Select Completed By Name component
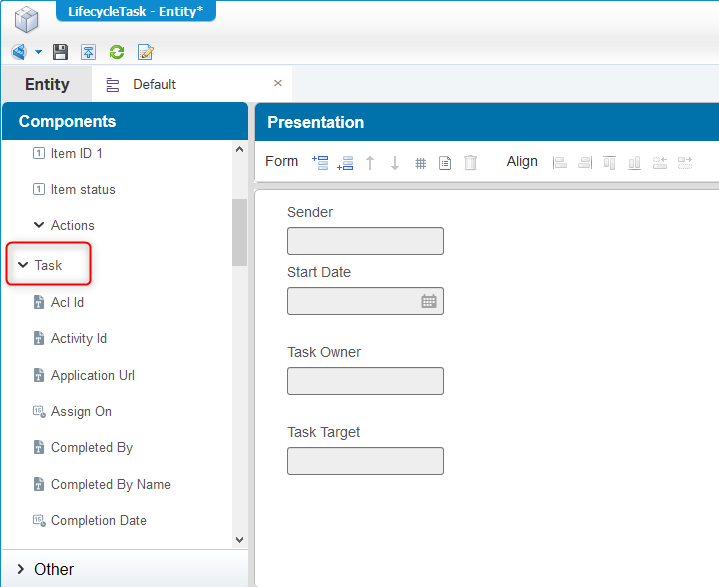The height and width of the screenshot is (587, 719). point(111,484)
